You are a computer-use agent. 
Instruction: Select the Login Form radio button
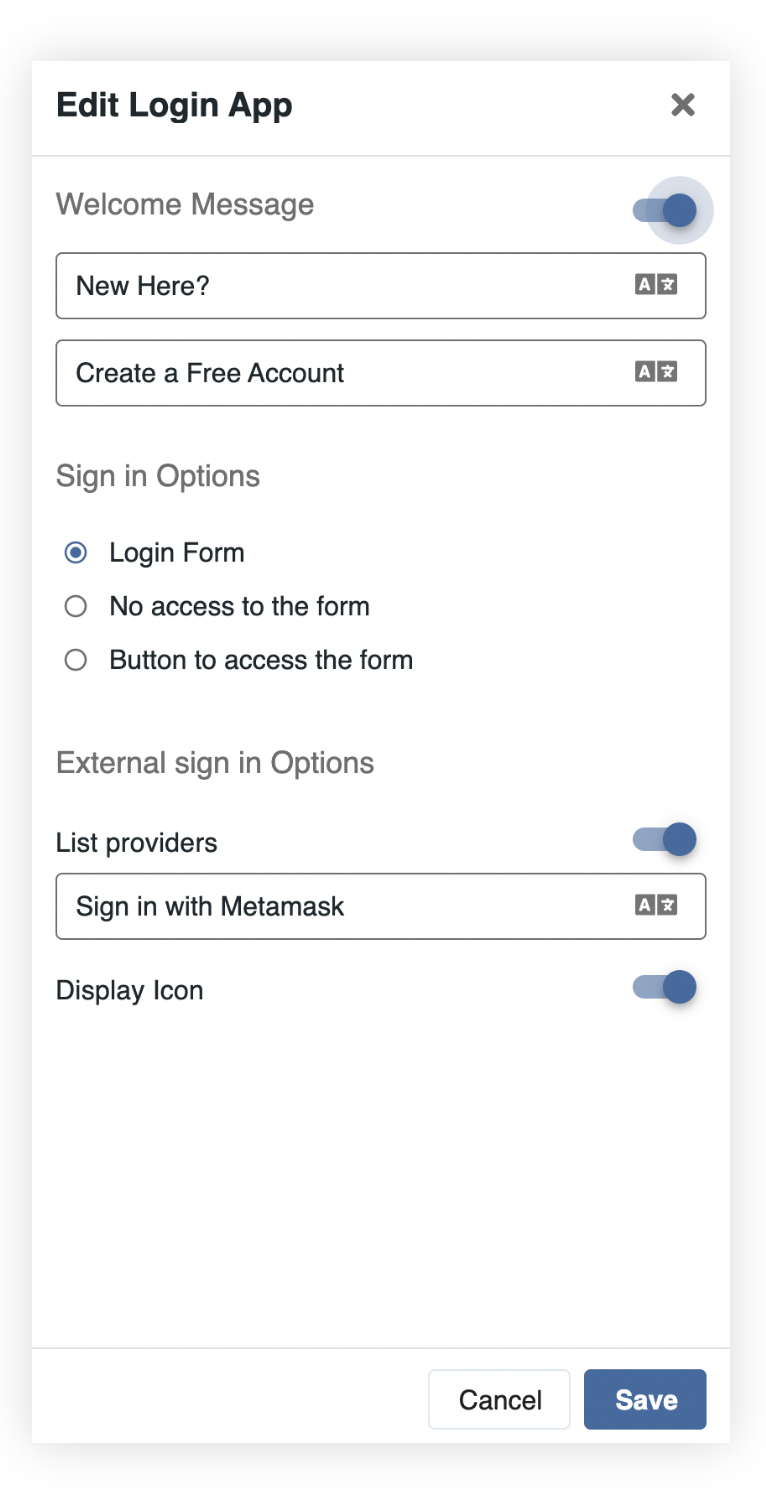click(76, 553)
